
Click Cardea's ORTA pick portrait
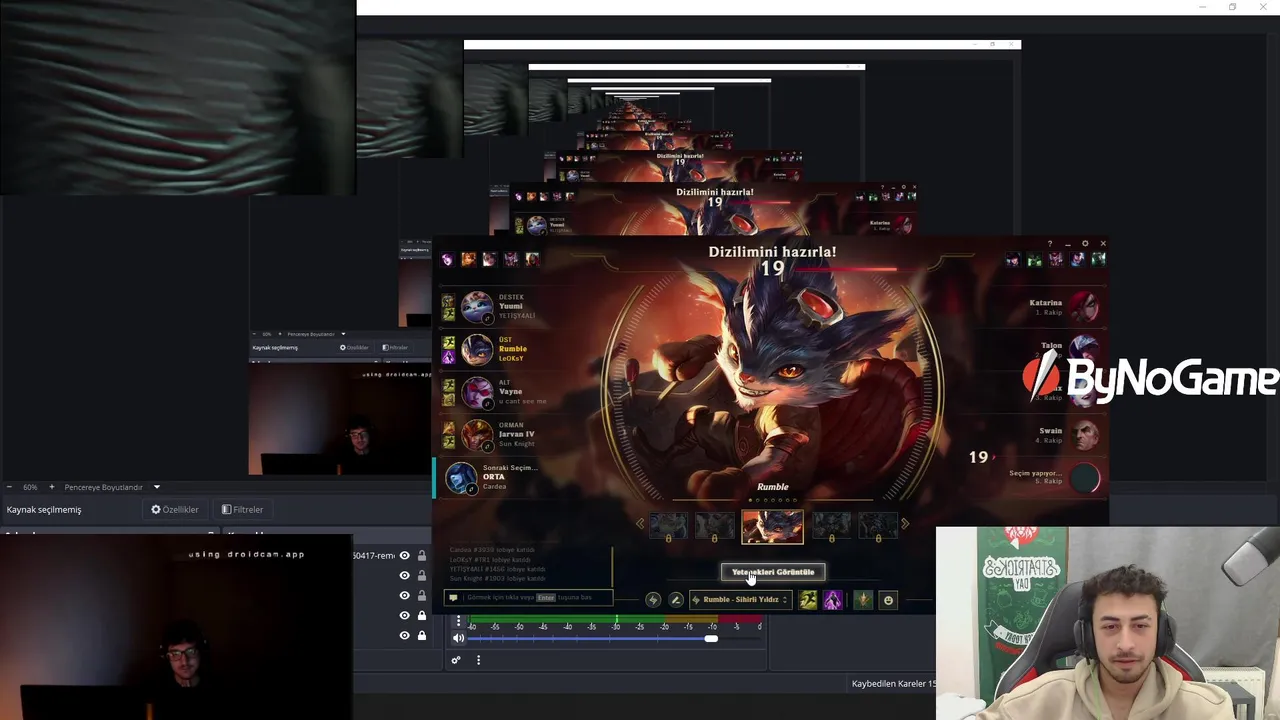[461, 477]
